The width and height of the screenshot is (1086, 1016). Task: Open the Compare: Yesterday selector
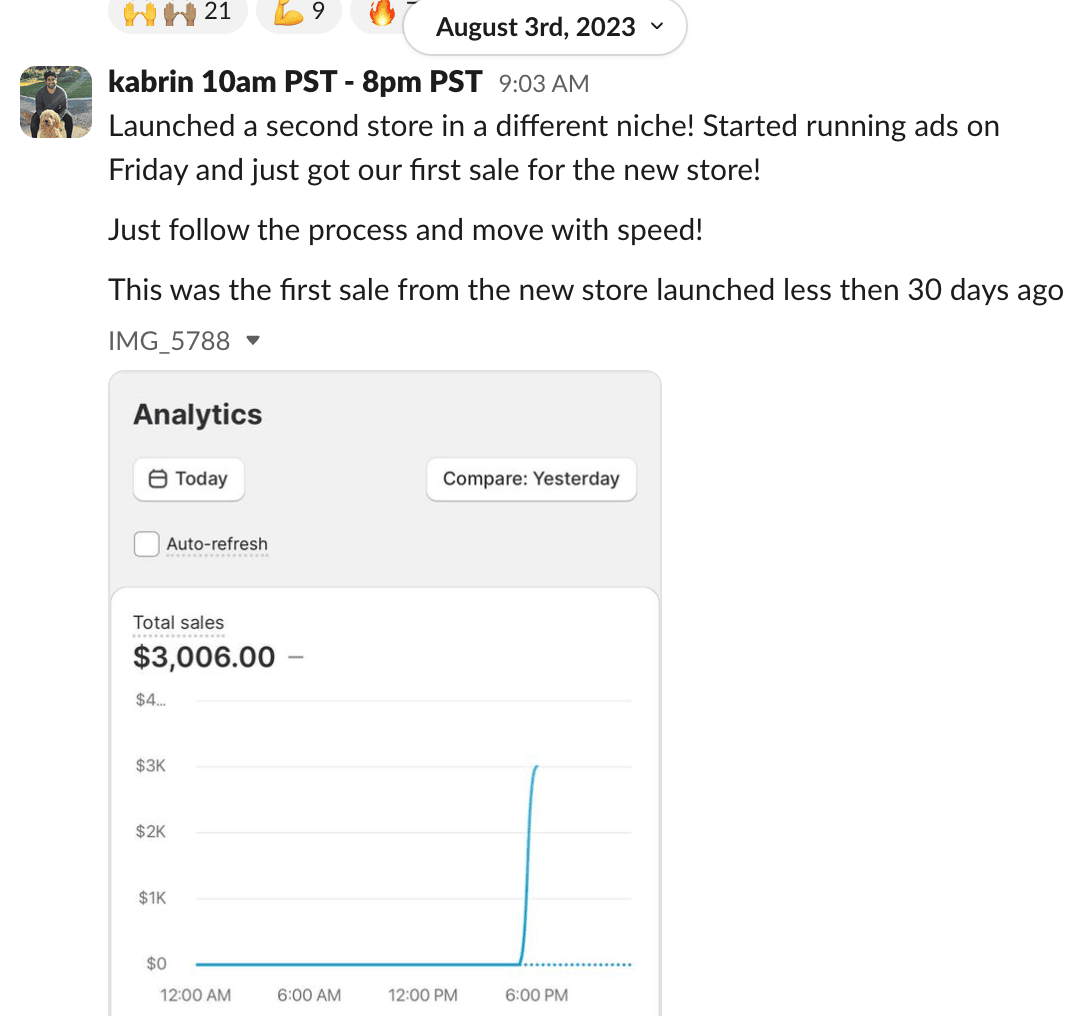pyautogui.click(x=531, y=479)
